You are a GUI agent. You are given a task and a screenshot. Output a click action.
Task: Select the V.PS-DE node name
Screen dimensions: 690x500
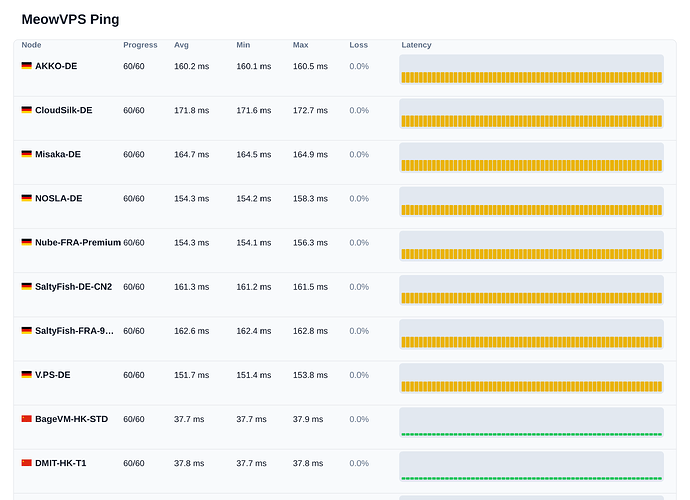pyautogui.click(x=53, y=375)
